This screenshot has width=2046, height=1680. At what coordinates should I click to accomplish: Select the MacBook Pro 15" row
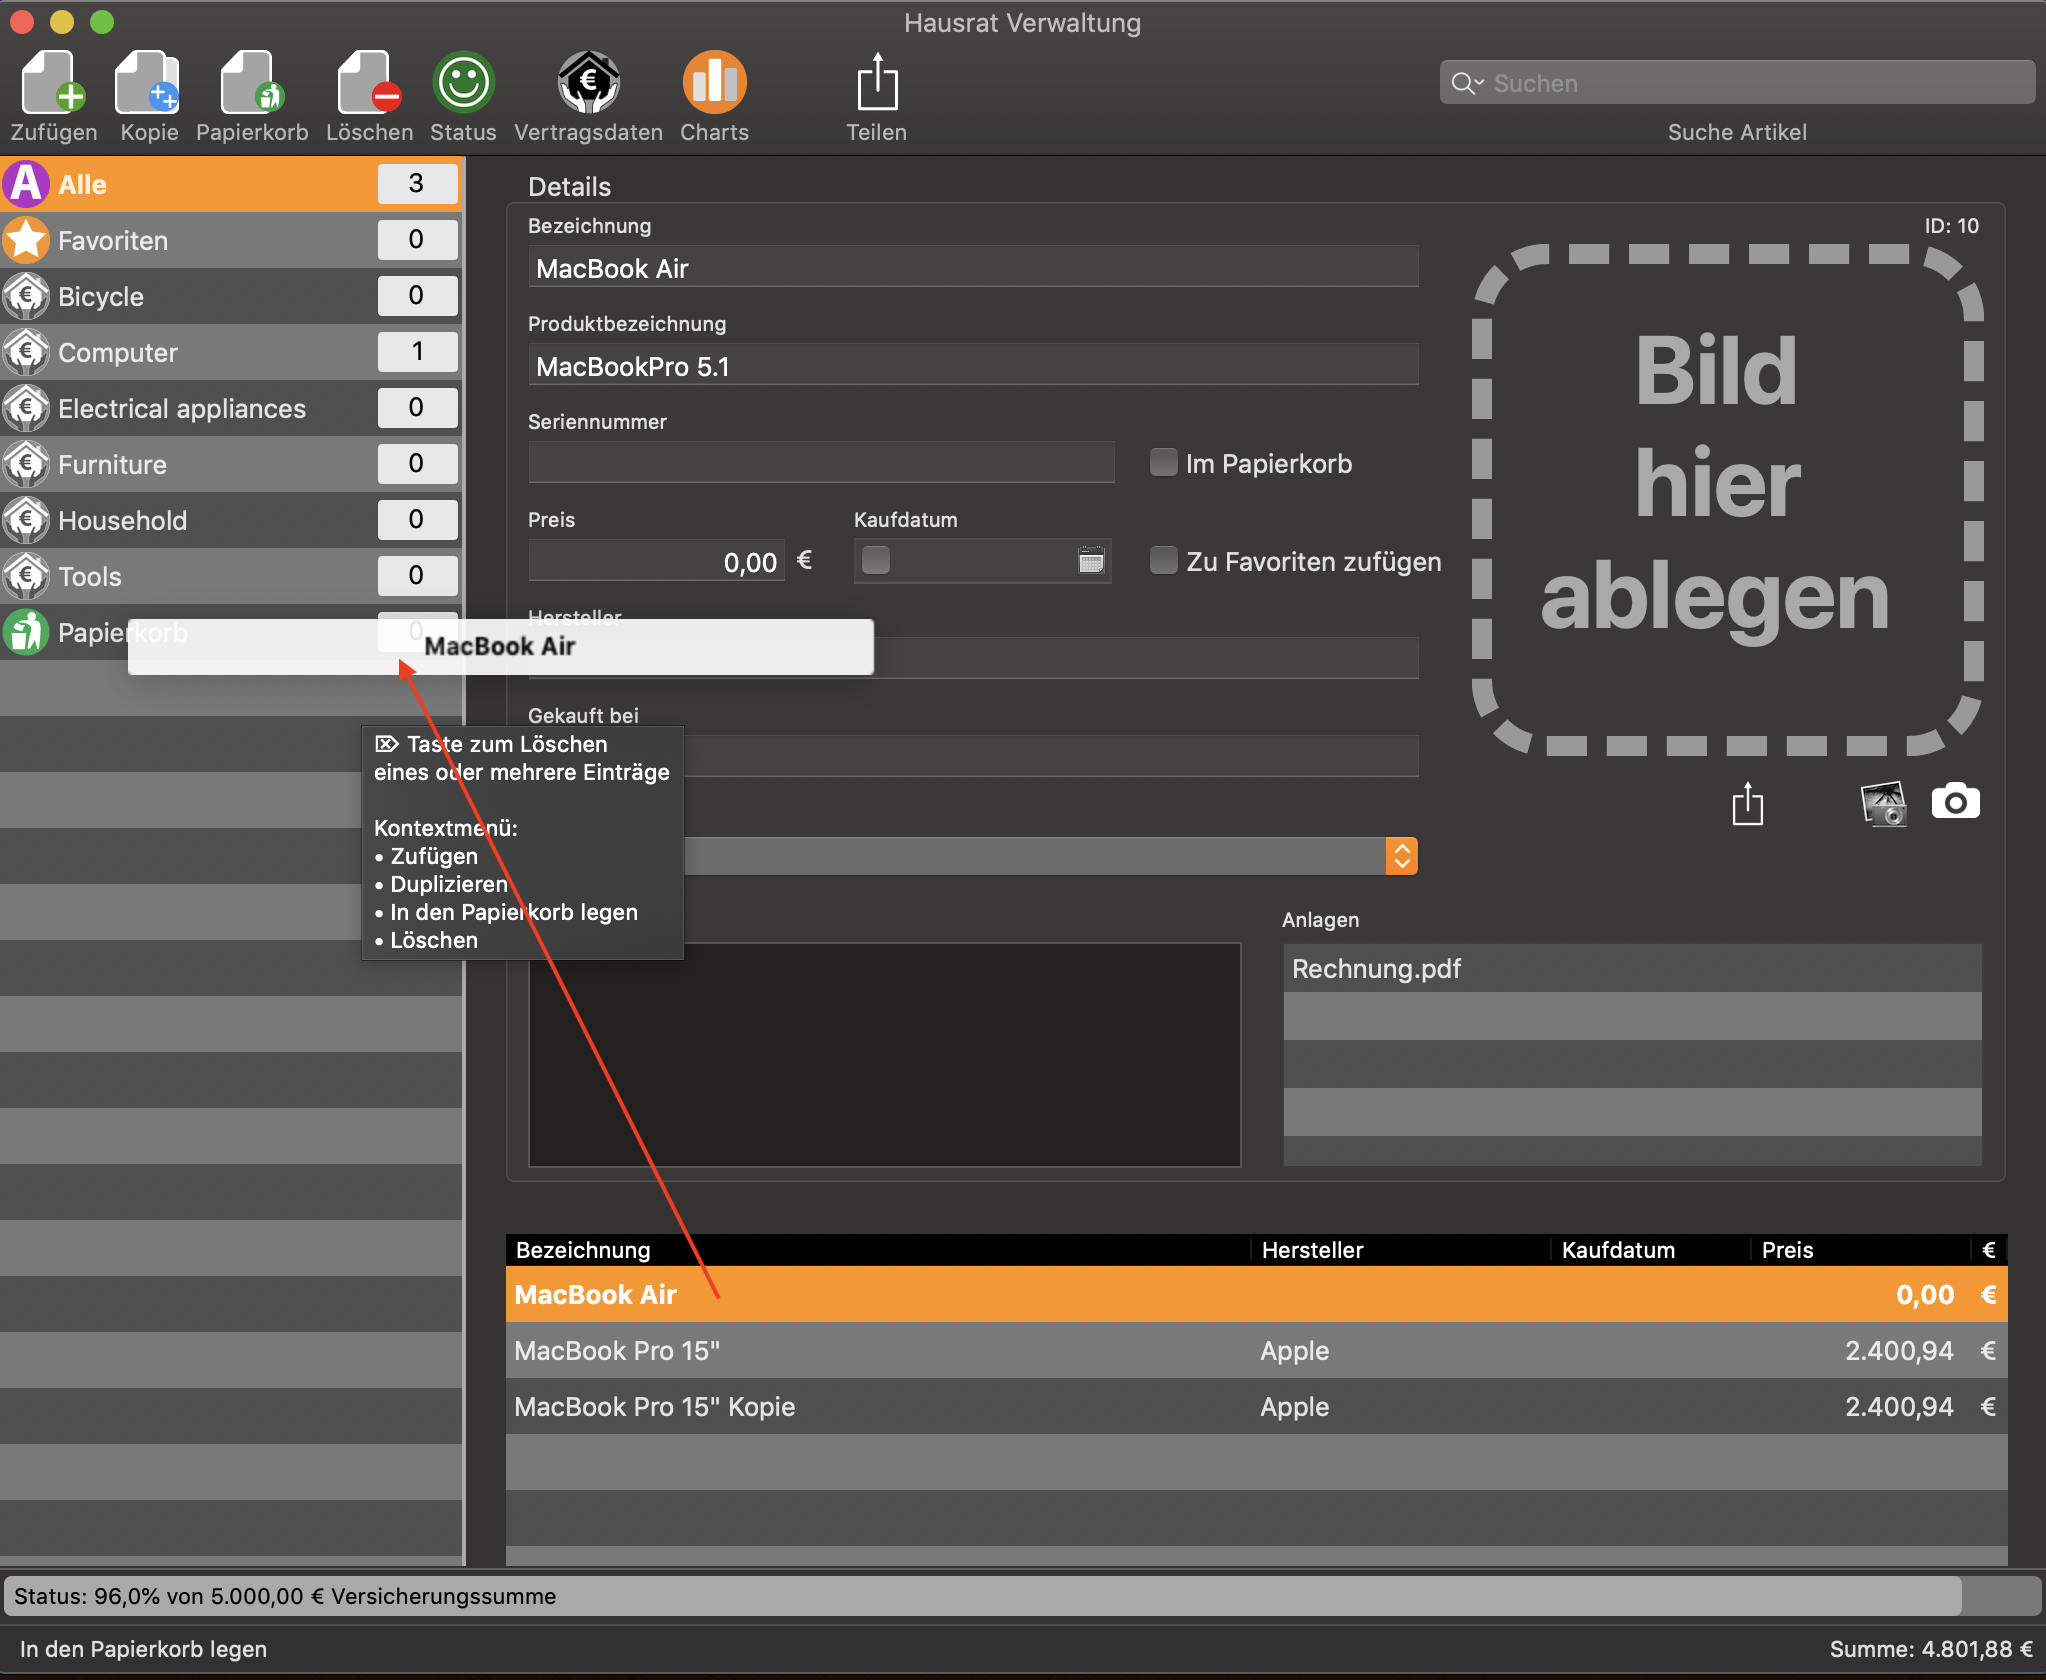pyautogui.click(x=1256, y=1350)
